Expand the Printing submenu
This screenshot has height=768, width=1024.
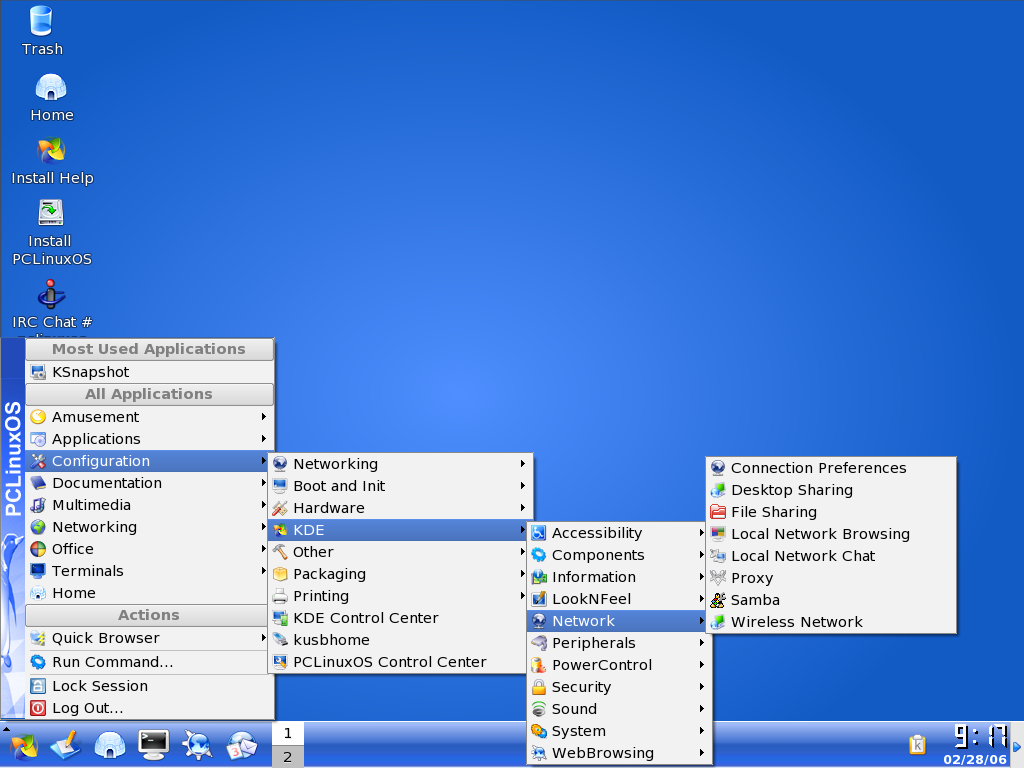tap(399, 596)
